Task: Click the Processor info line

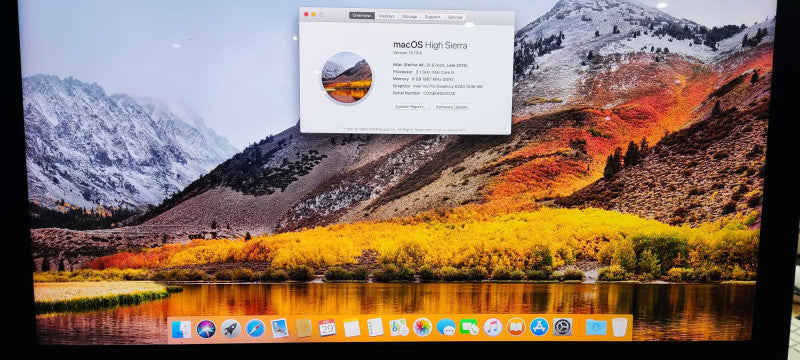Action: 423,72
